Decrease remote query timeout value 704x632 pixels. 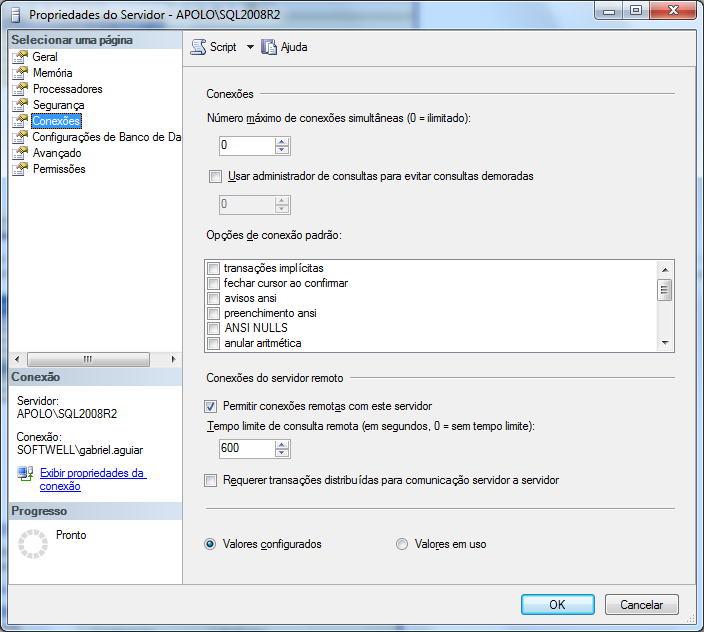(282, 453)
